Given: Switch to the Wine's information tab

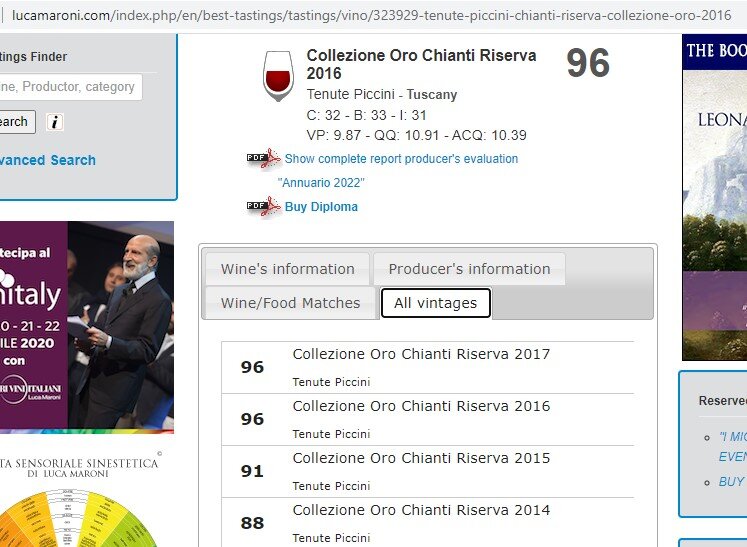Looking at the screenshot, I should (x=288, y=269).
